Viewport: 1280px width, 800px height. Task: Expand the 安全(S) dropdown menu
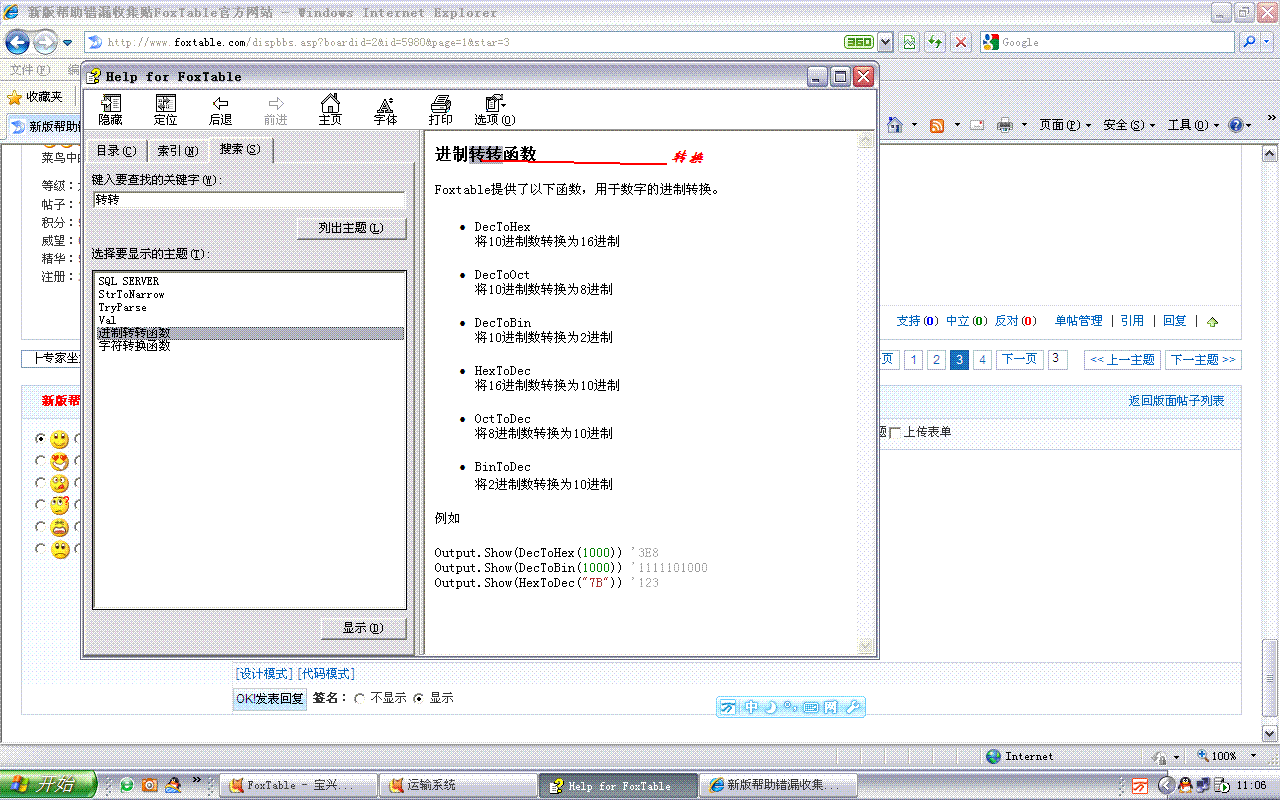point(1129,125)
